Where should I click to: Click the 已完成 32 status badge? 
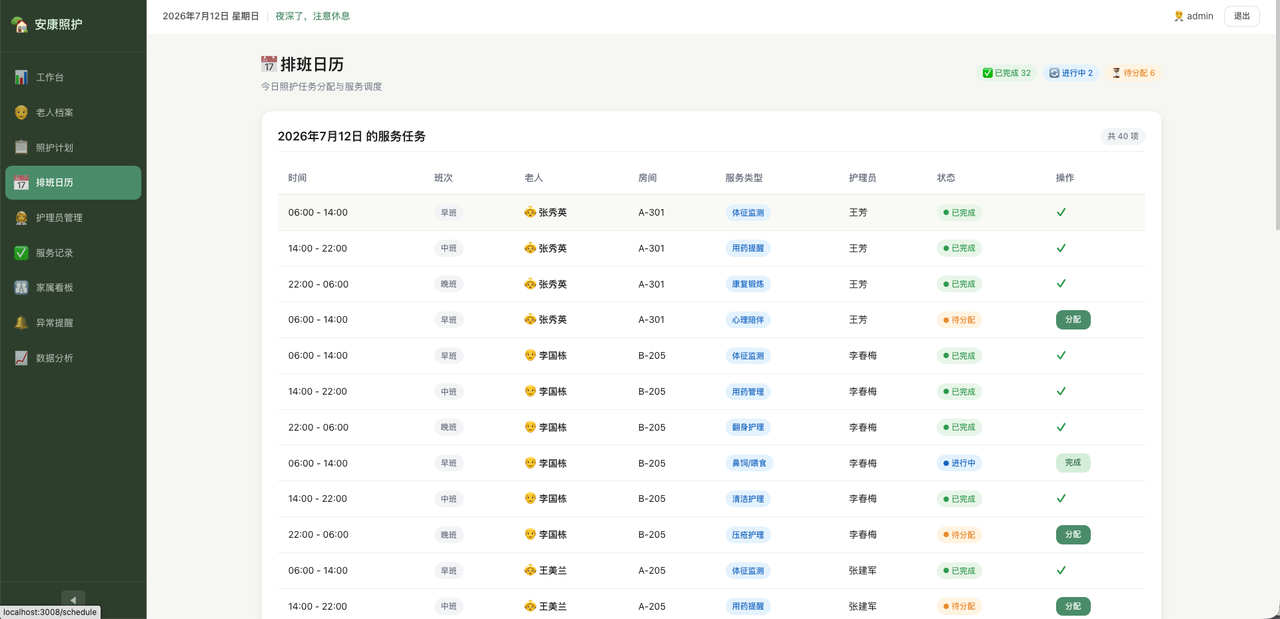point(1006,73)
